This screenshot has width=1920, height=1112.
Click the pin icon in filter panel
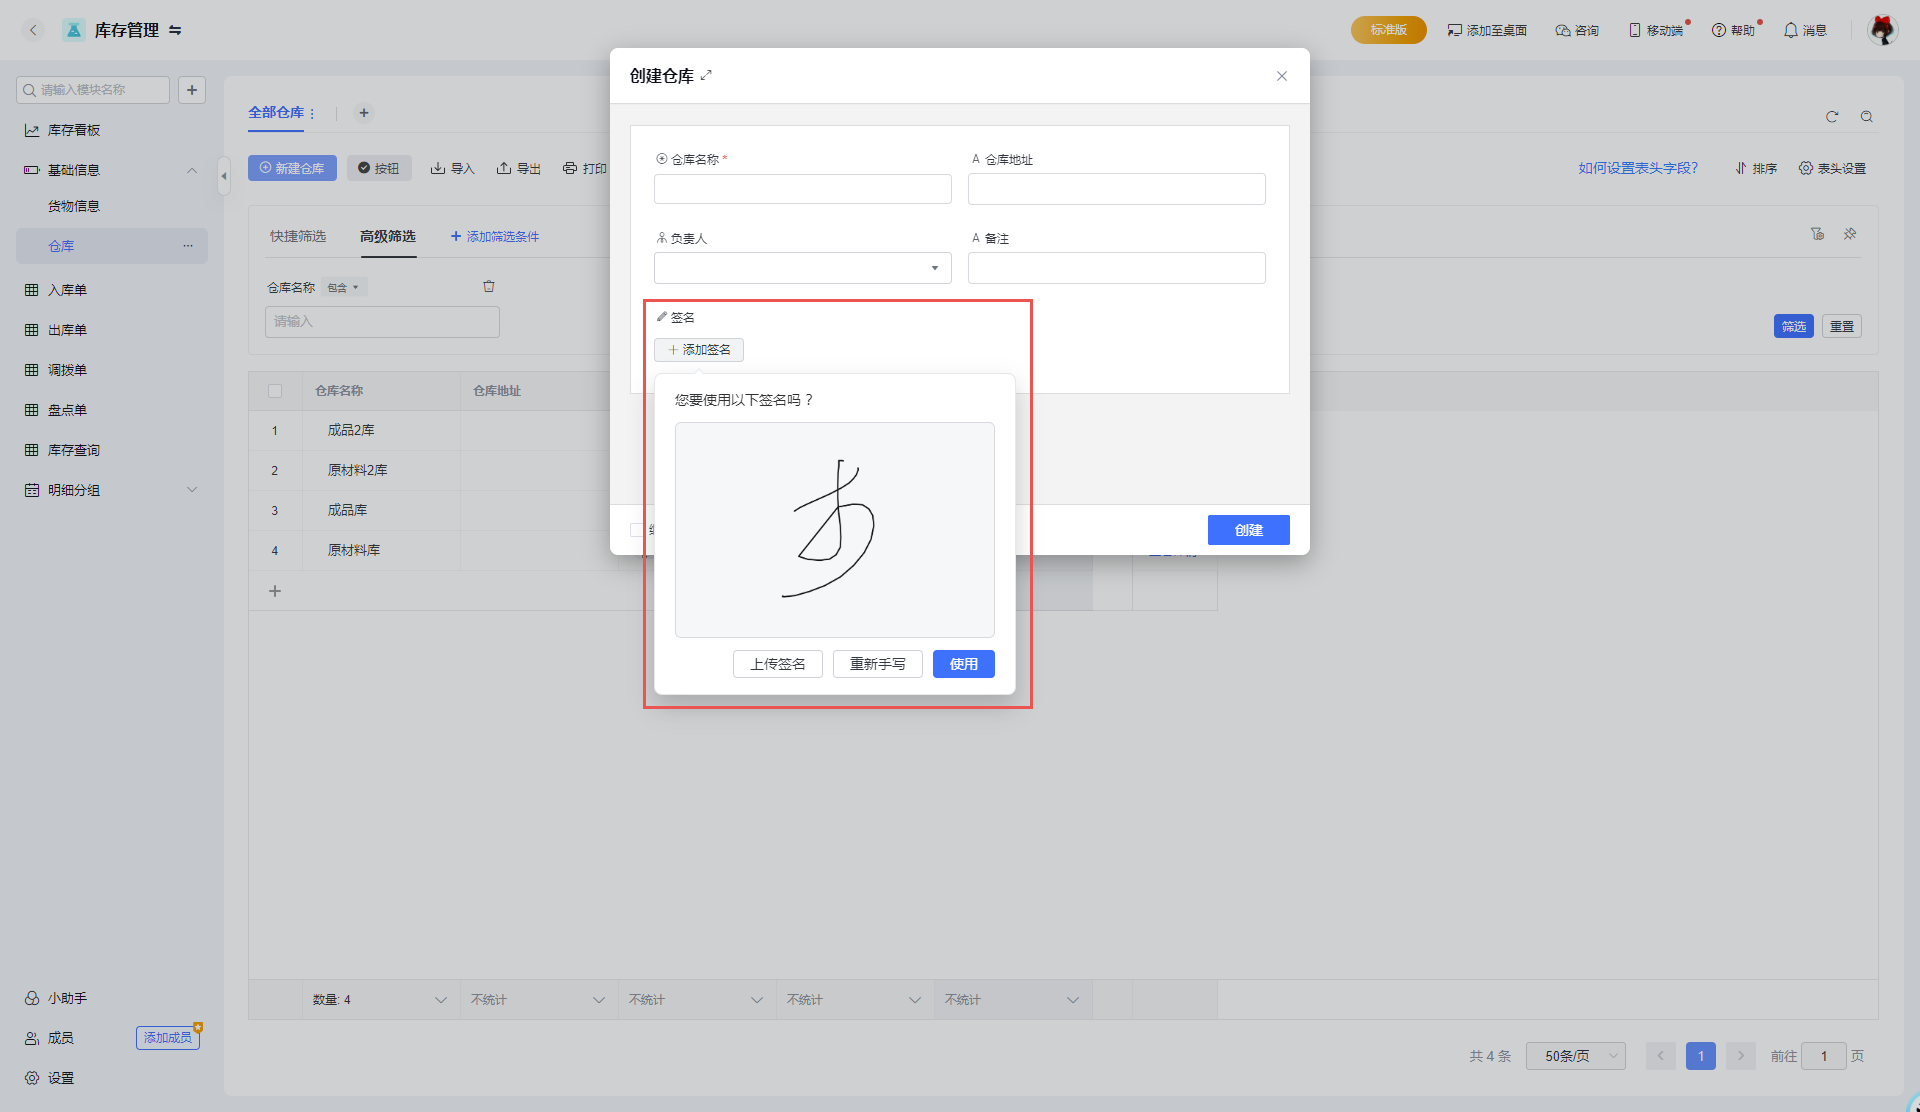[x=1850, y=234]
